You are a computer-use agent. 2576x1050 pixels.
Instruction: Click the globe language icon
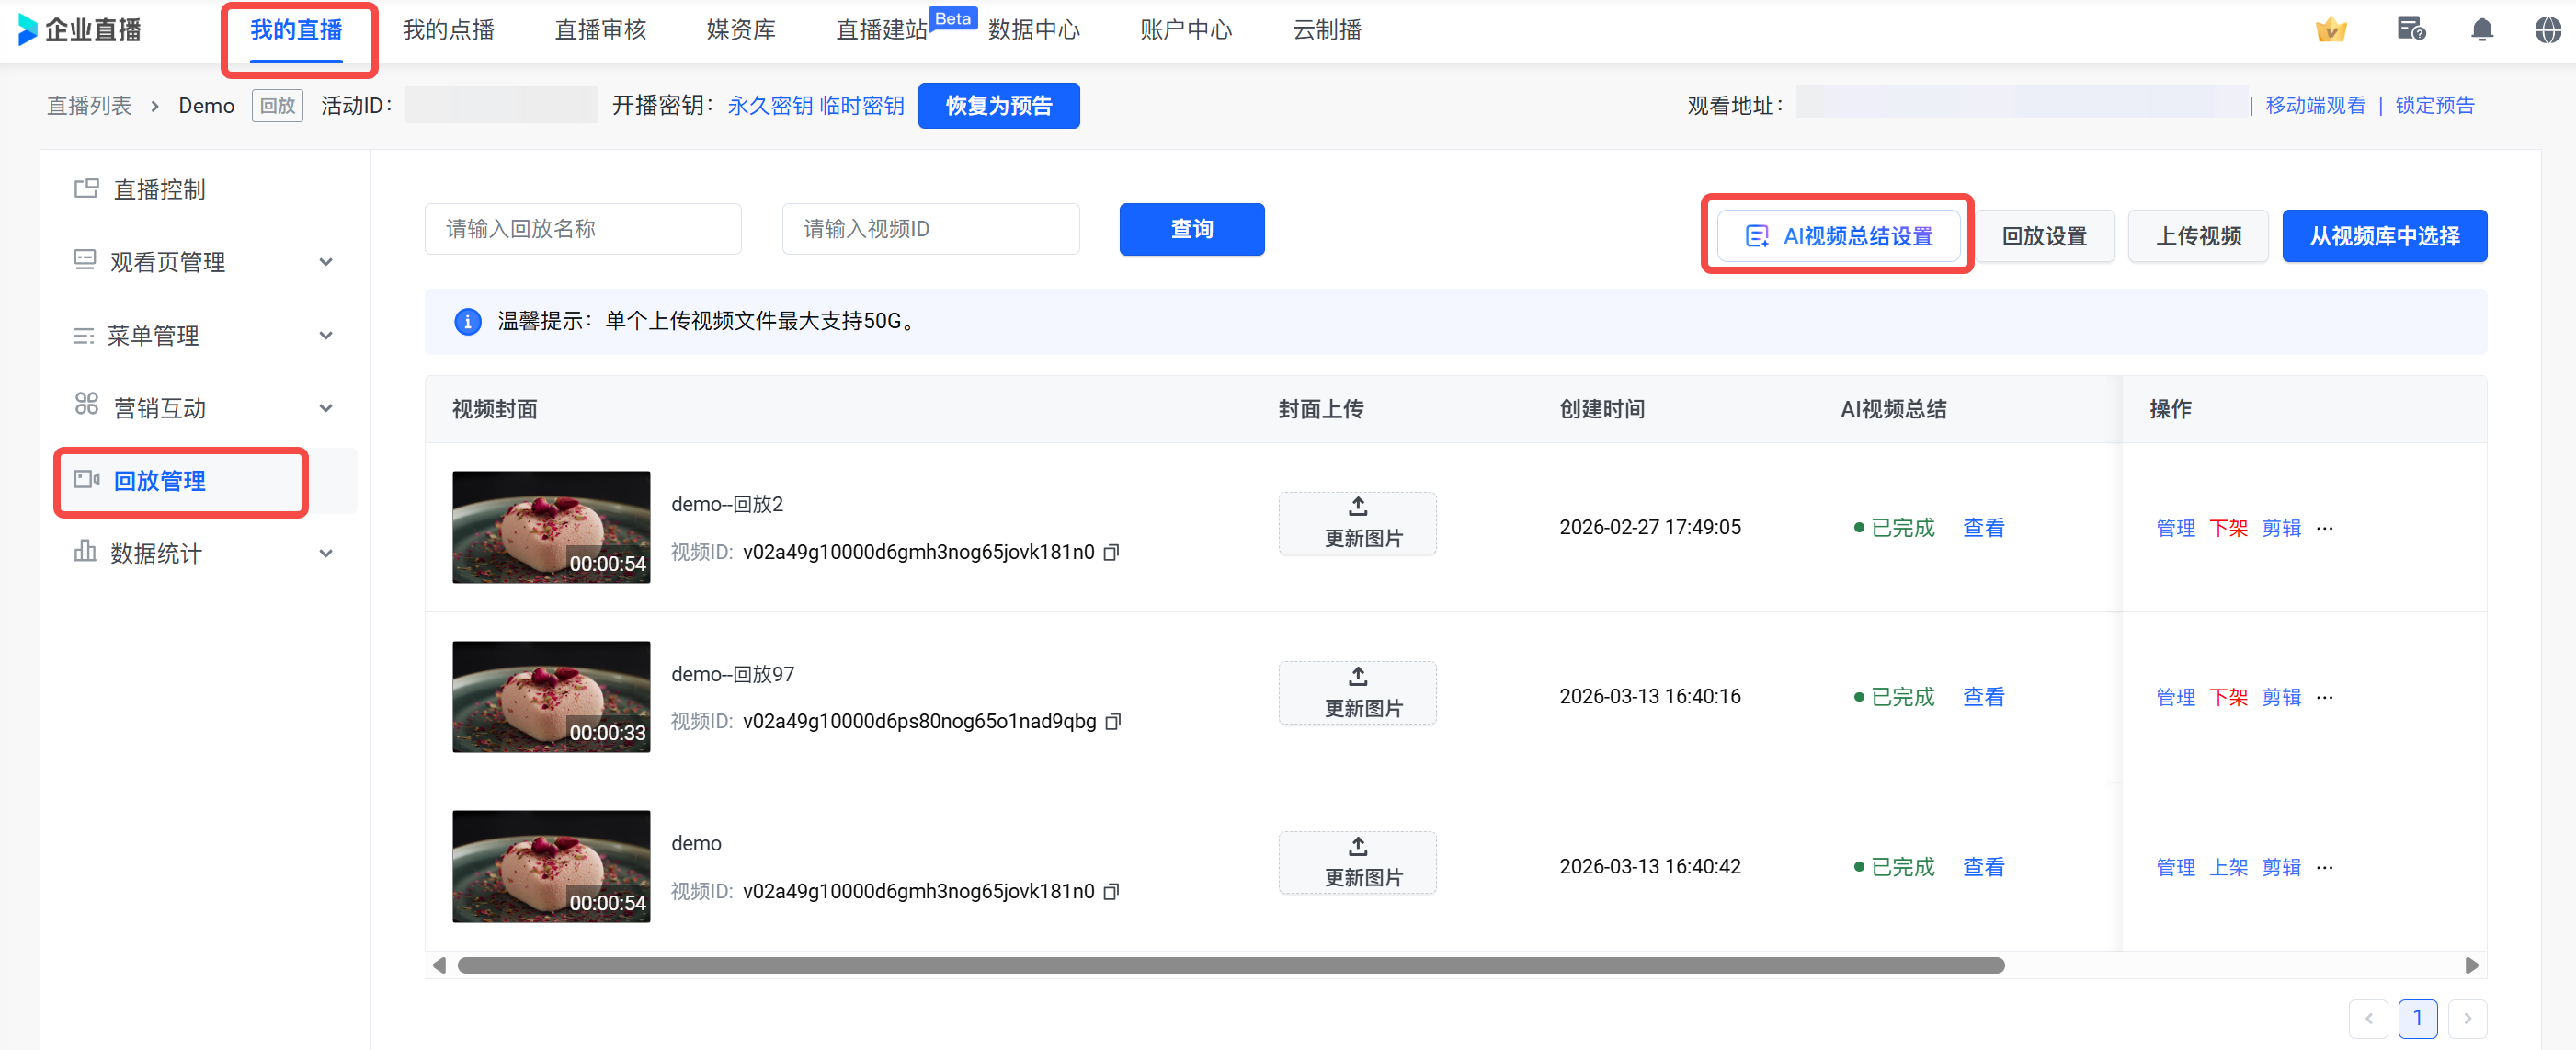(2547, 30)
